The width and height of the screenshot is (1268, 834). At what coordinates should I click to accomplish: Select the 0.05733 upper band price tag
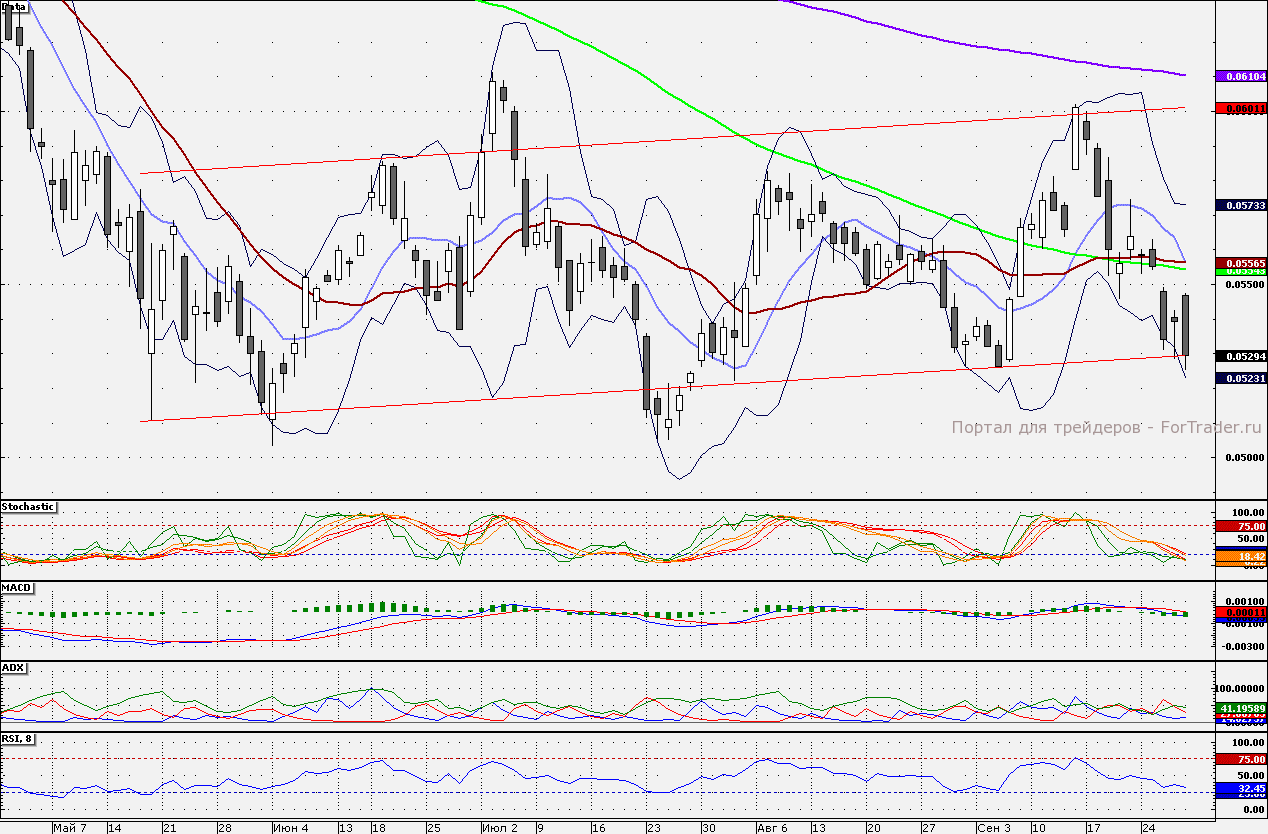point(1240,205)
